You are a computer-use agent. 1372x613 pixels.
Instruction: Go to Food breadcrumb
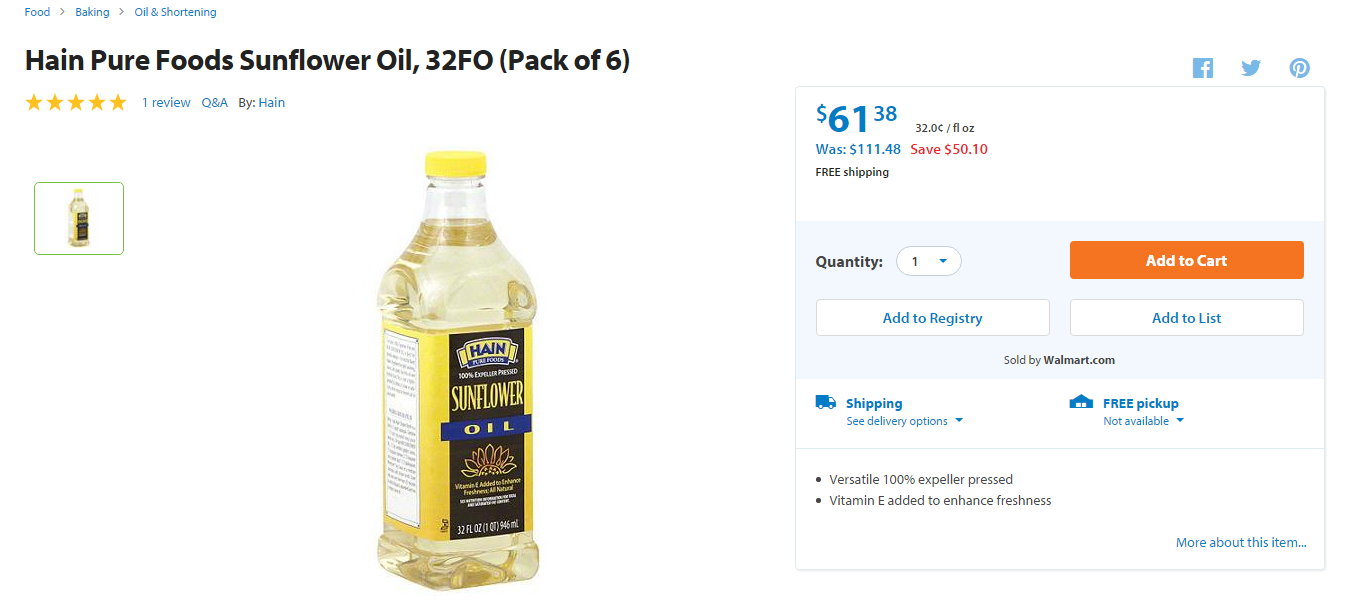coord(37,12)
